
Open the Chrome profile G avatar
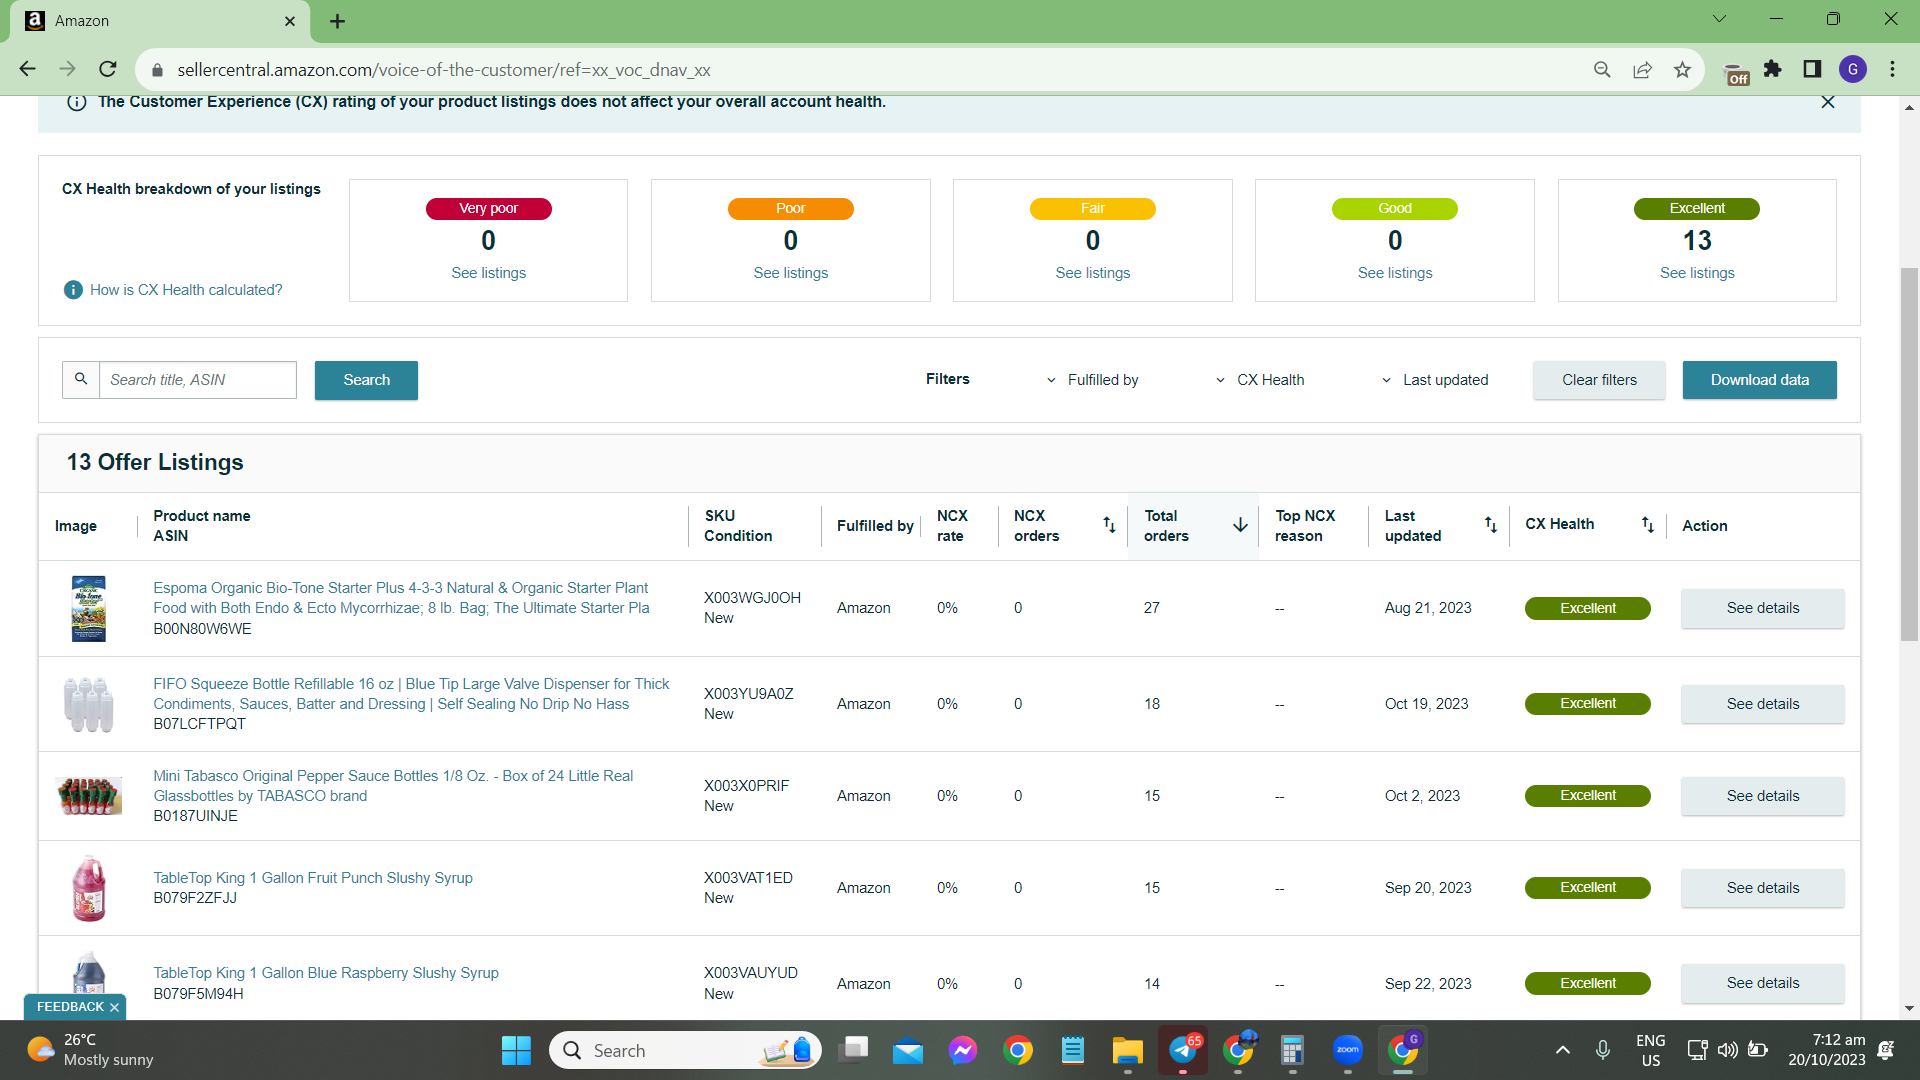(1853, 69)
